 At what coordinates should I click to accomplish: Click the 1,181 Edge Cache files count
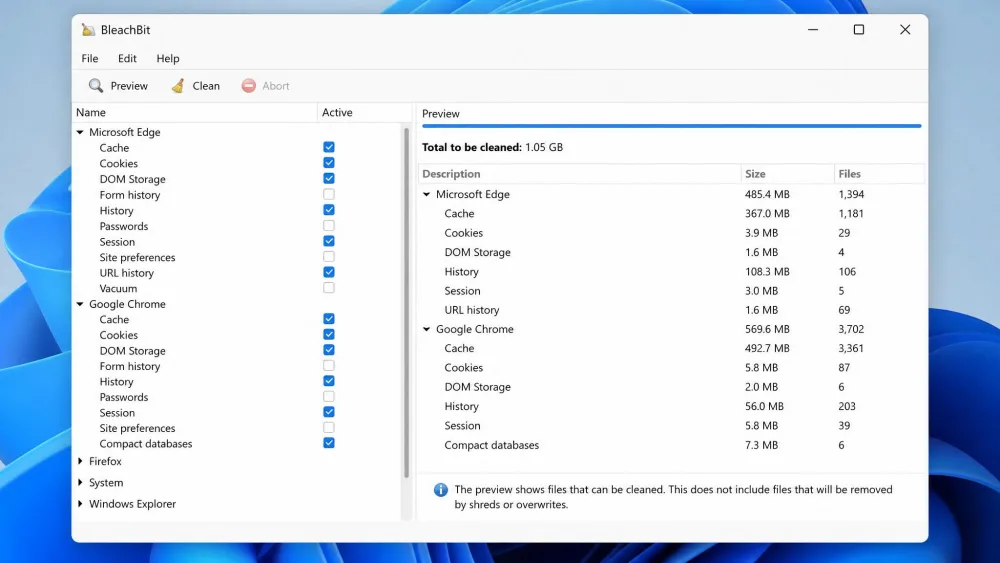coord(851,214)
